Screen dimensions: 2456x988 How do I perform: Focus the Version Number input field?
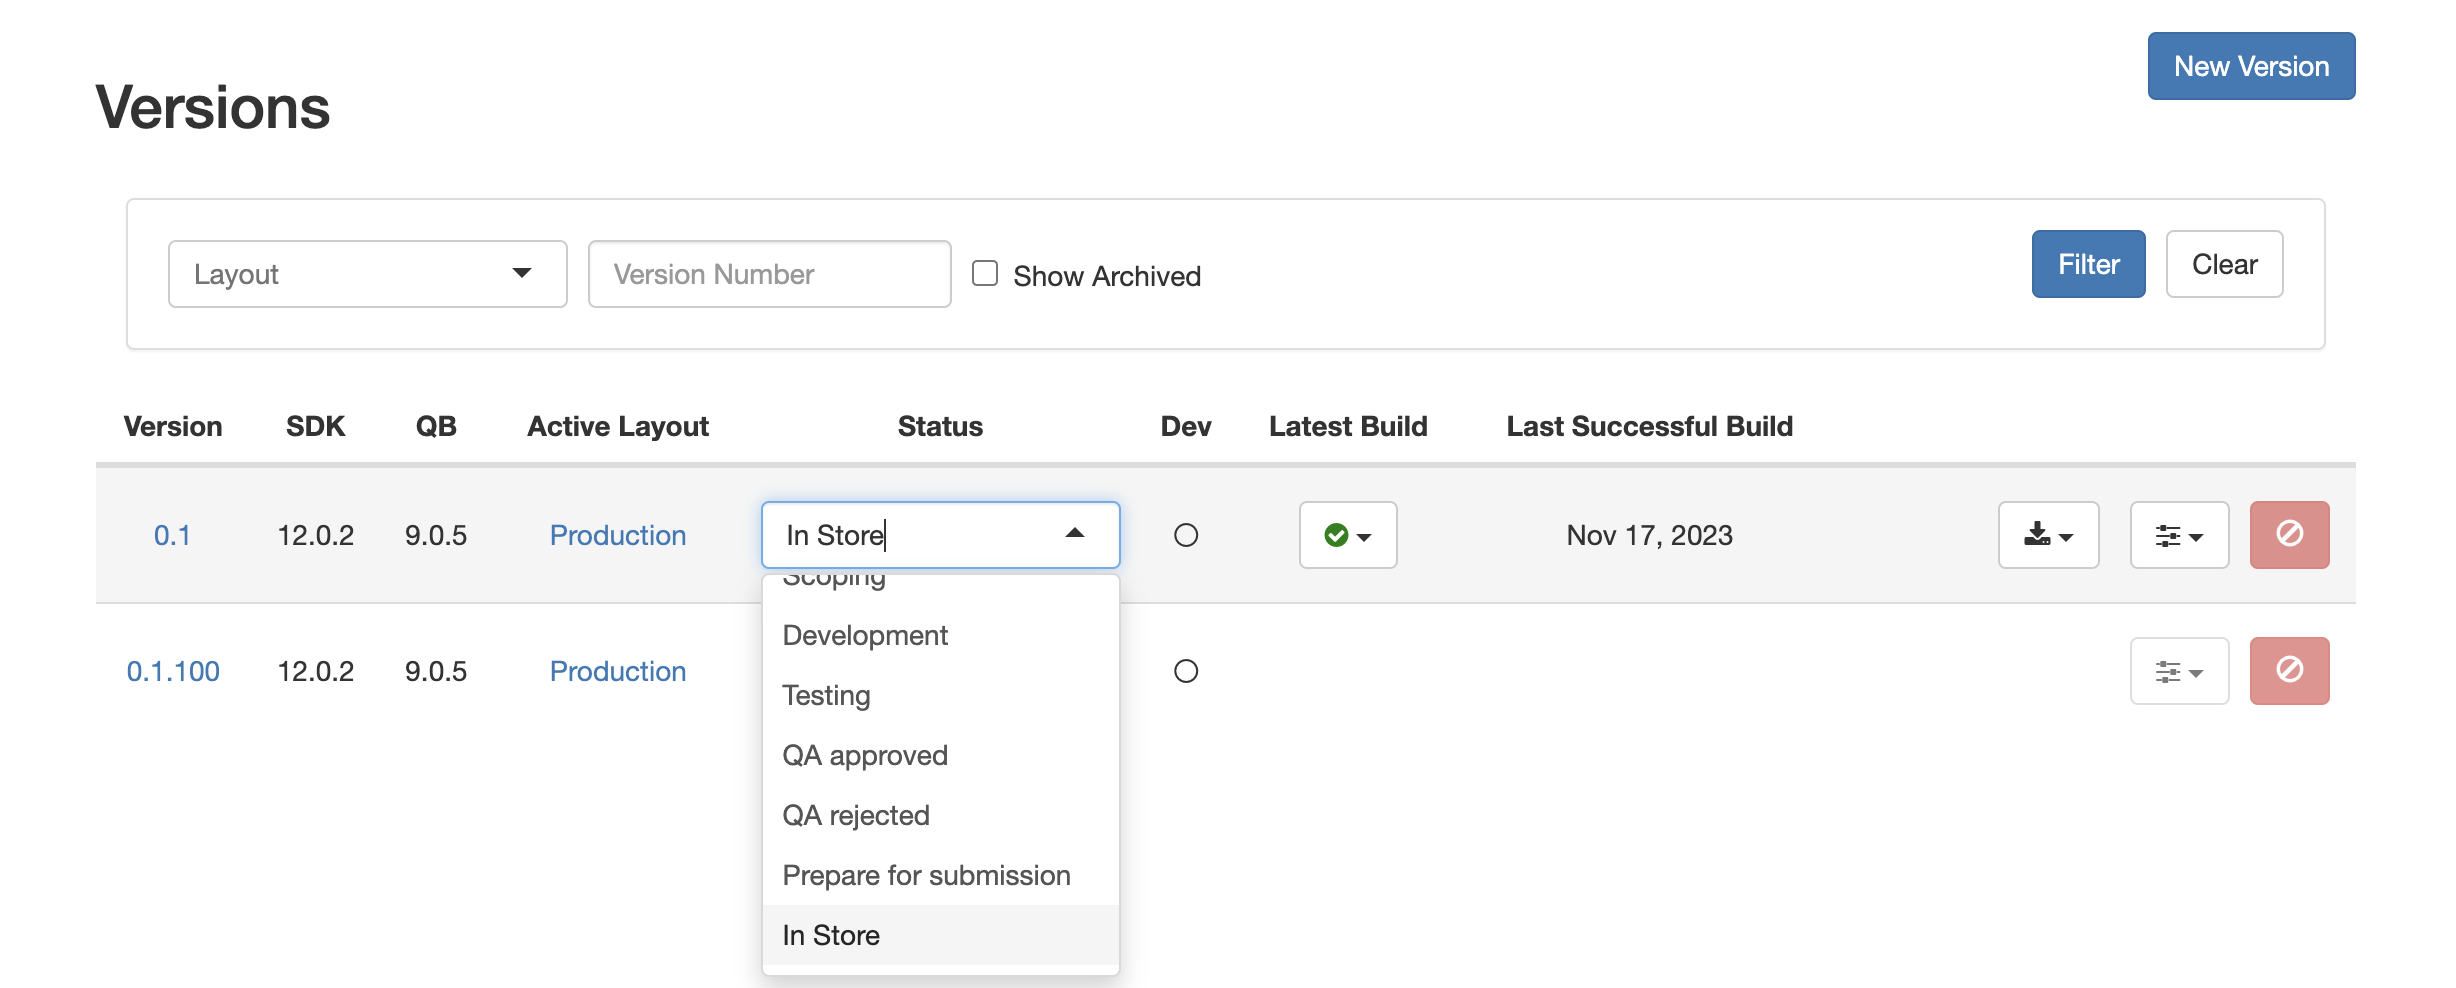[769, 274]
